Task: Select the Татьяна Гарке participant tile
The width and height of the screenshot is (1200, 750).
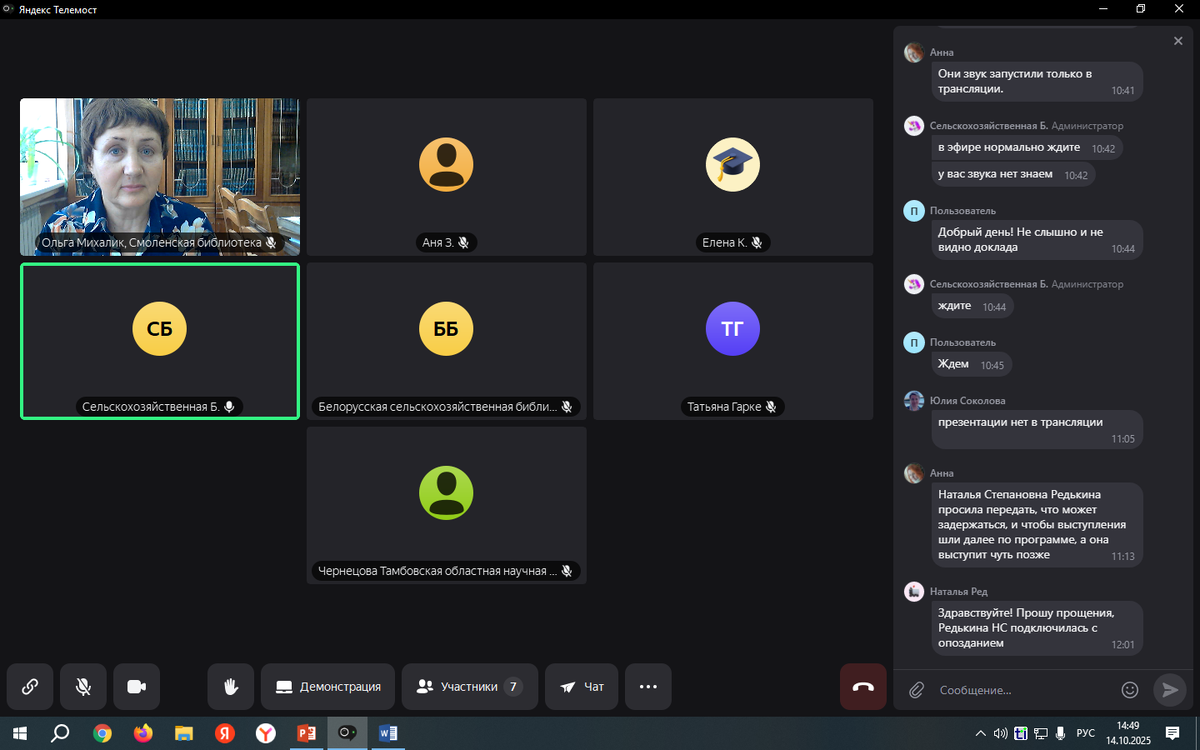Action: coord(733,341)
